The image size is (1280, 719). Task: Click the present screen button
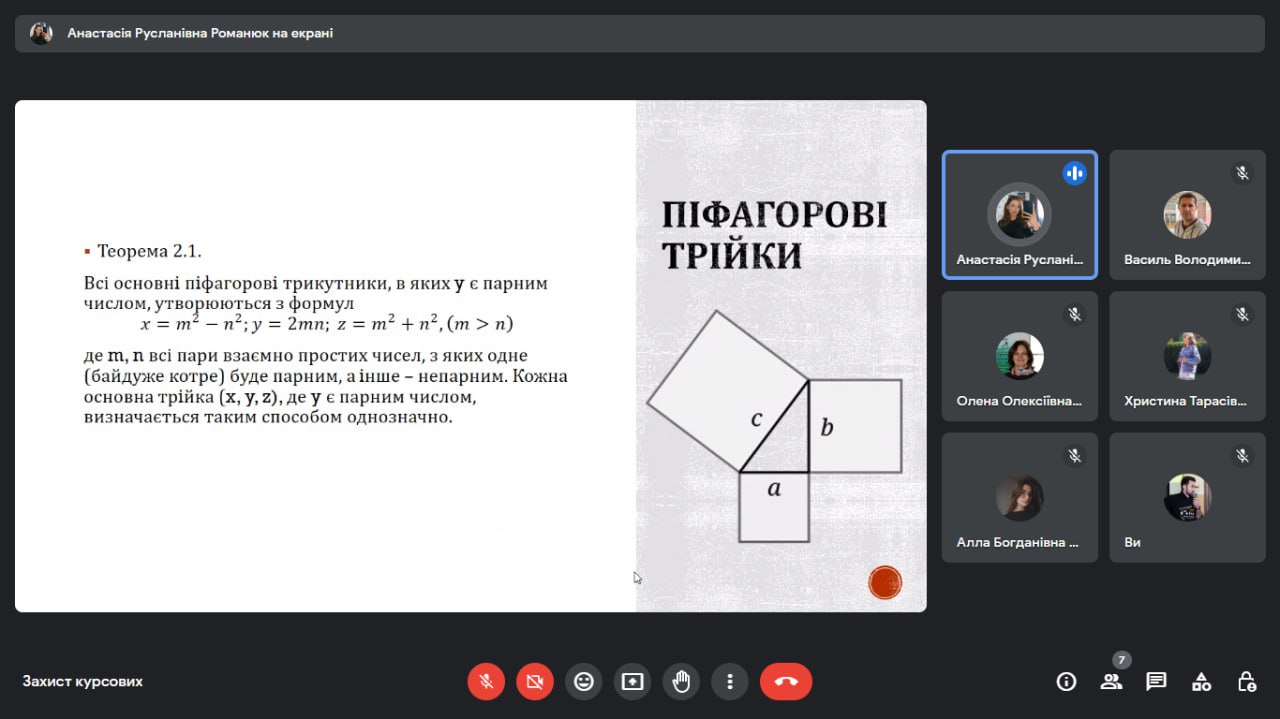[x=632, y=682]
